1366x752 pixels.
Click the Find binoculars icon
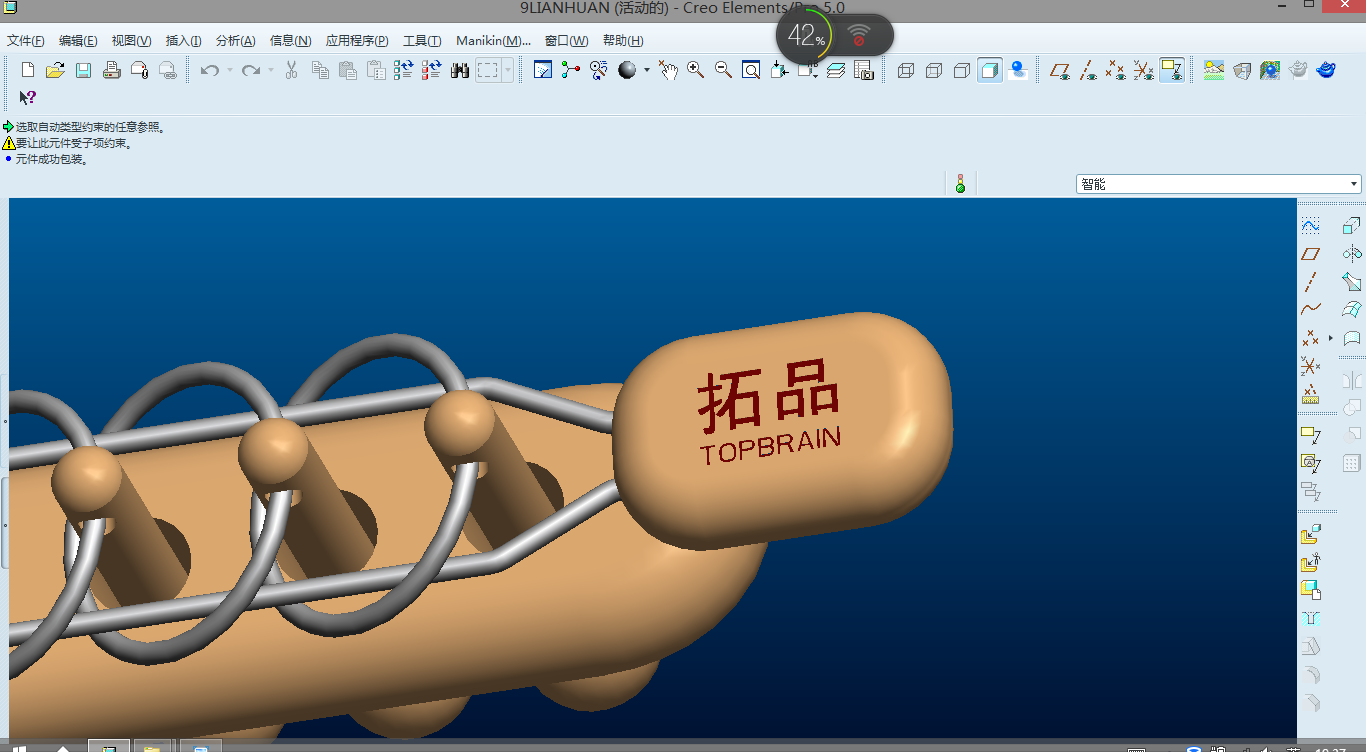point(460,70)
